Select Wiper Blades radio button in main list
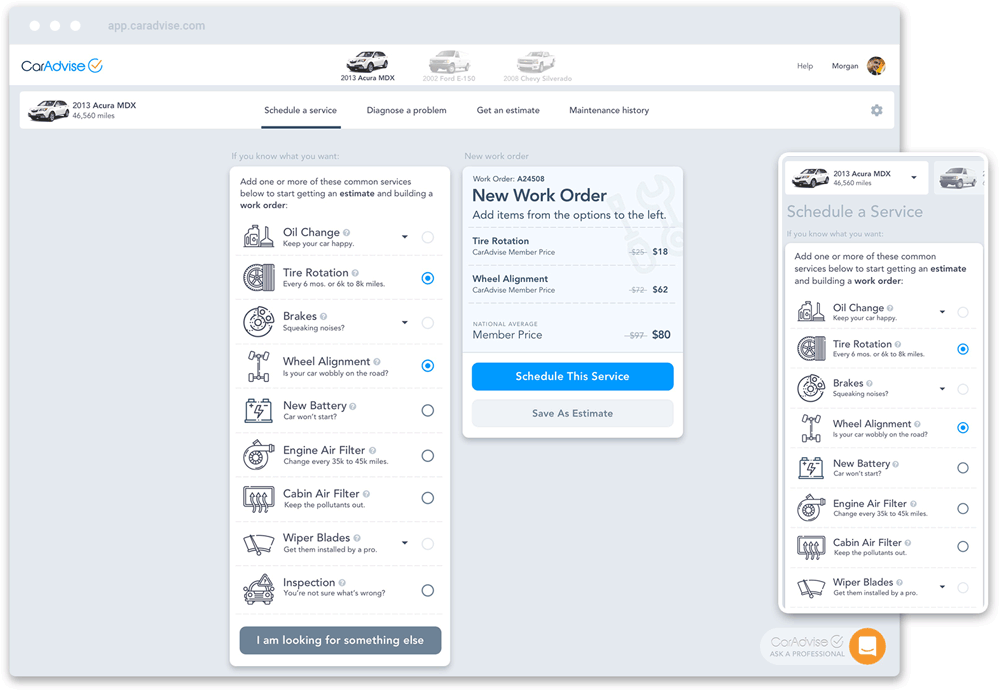1000x690 pixels. click(428, 543)
